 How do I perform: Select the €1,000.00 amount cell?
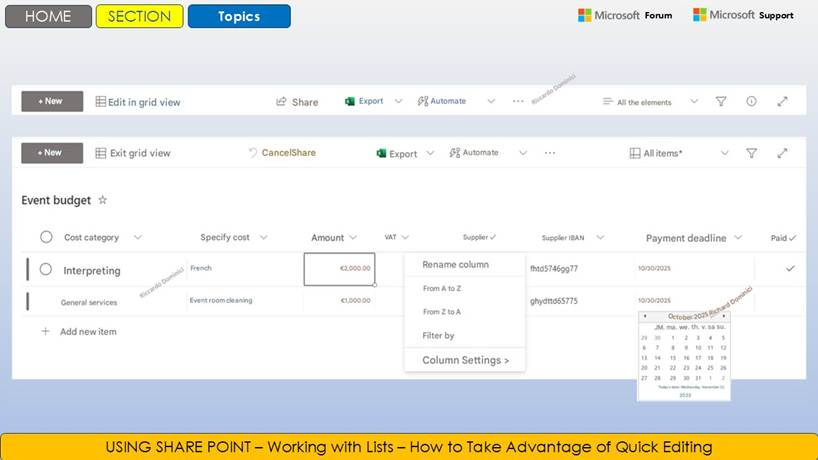pos(340,300)
